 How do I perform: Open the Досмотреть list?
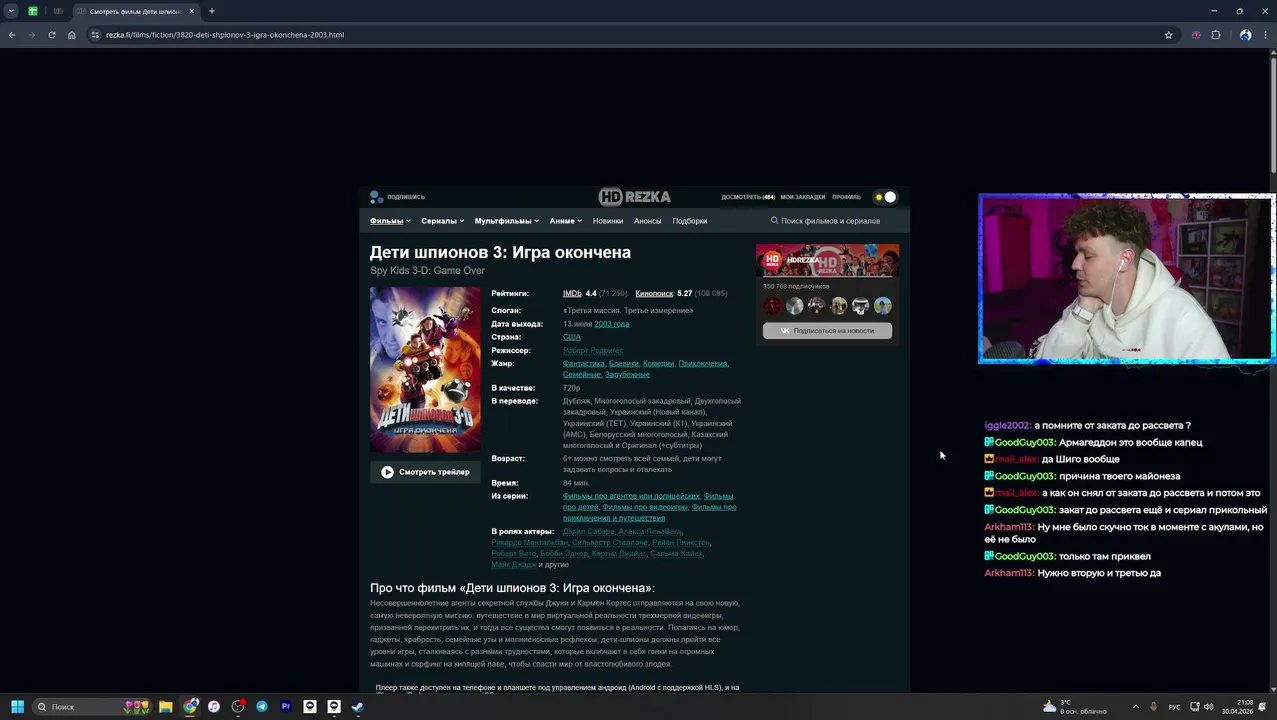(x=748, y=197)
